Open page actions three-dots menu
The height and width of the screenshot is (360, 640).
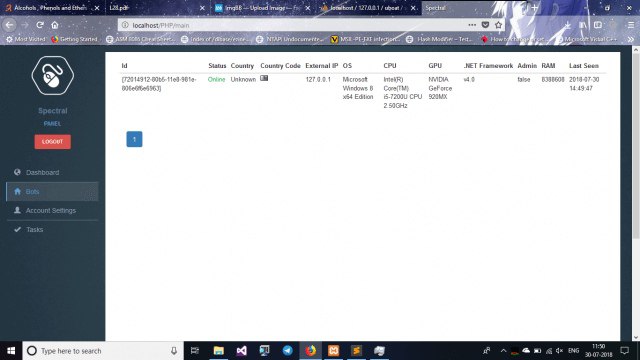(x=472, y=25)
